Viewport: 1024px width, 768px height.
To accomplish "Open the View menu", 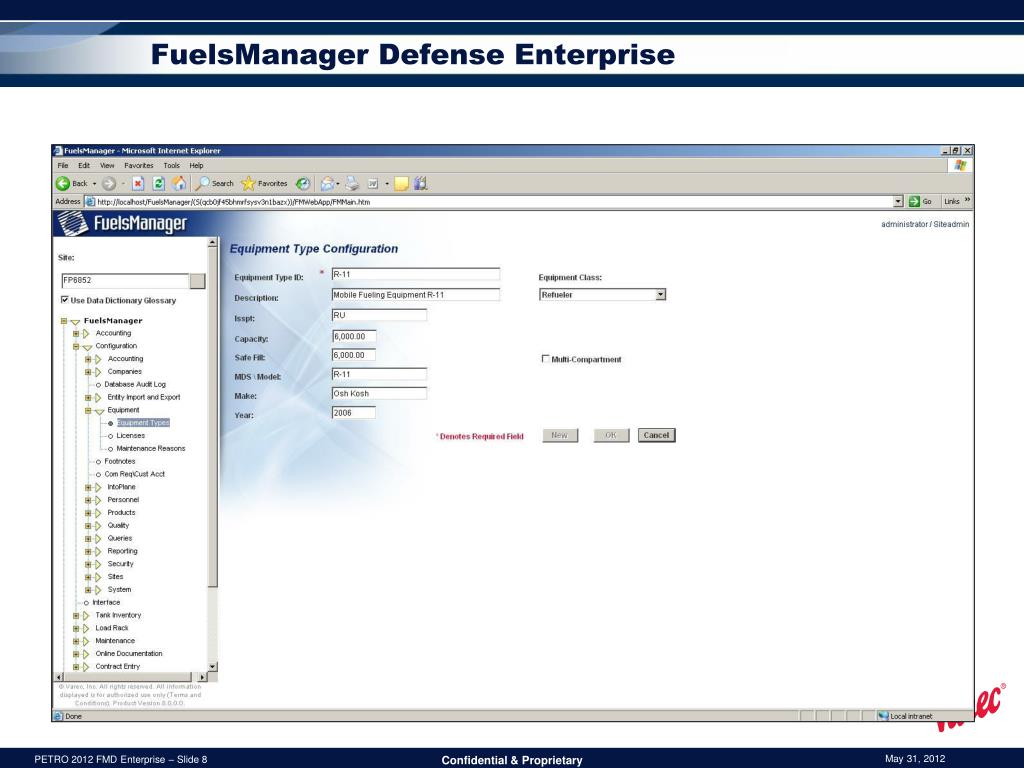I will (107, 165).
